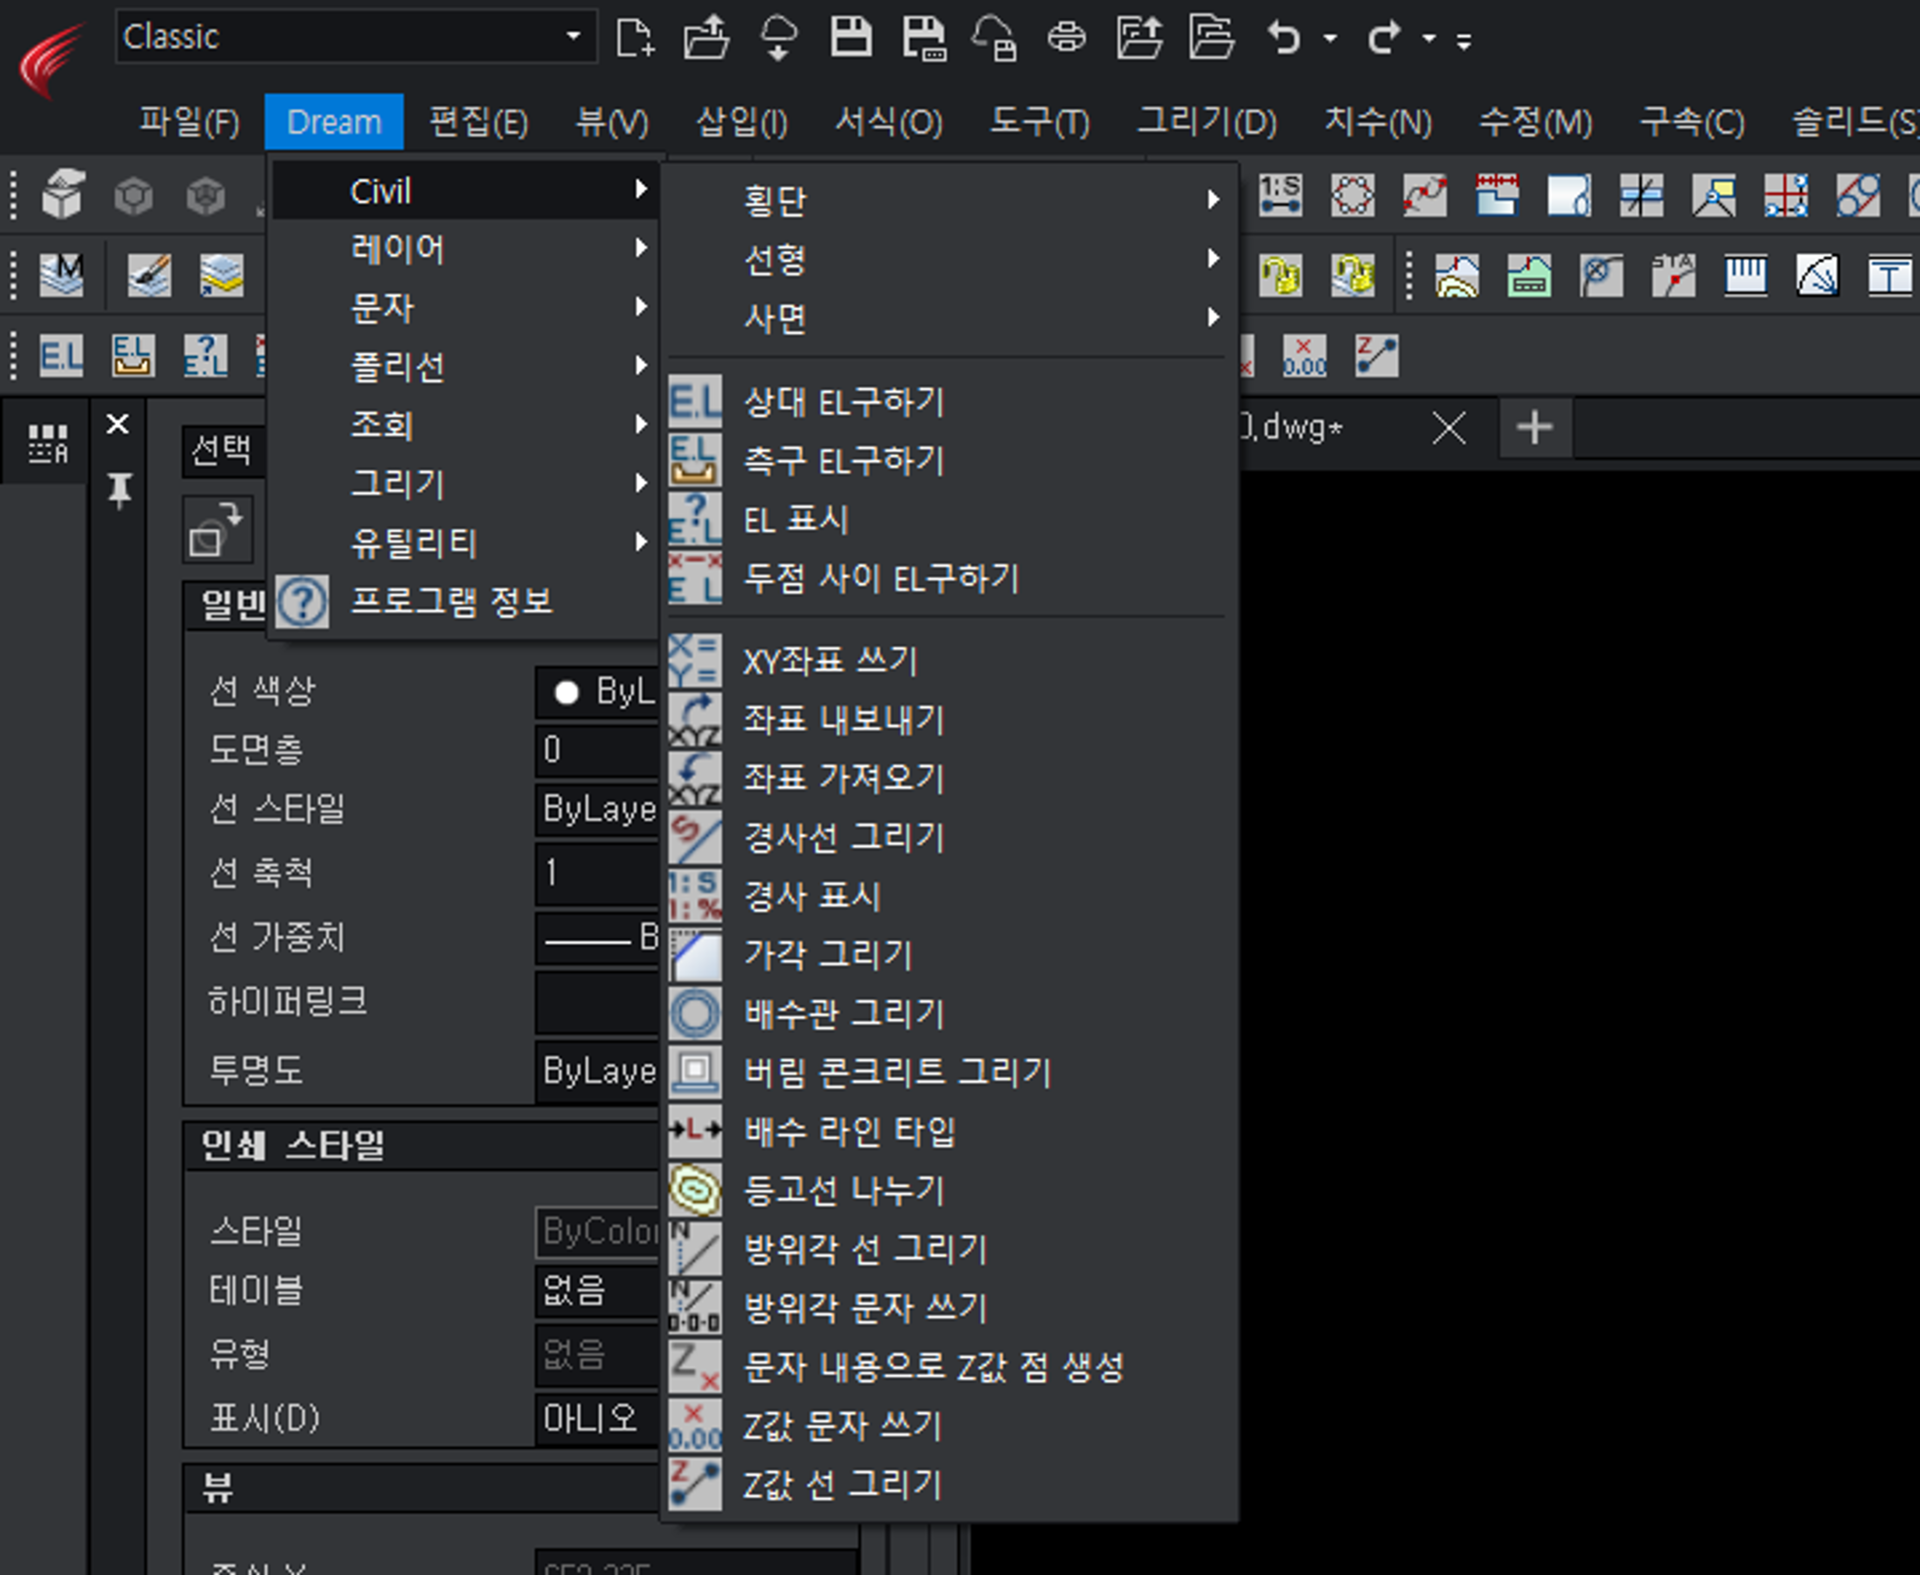Expand the Civil submenu item
This screenshot has height=1575, width=1920.
click(x=465, y=190)
